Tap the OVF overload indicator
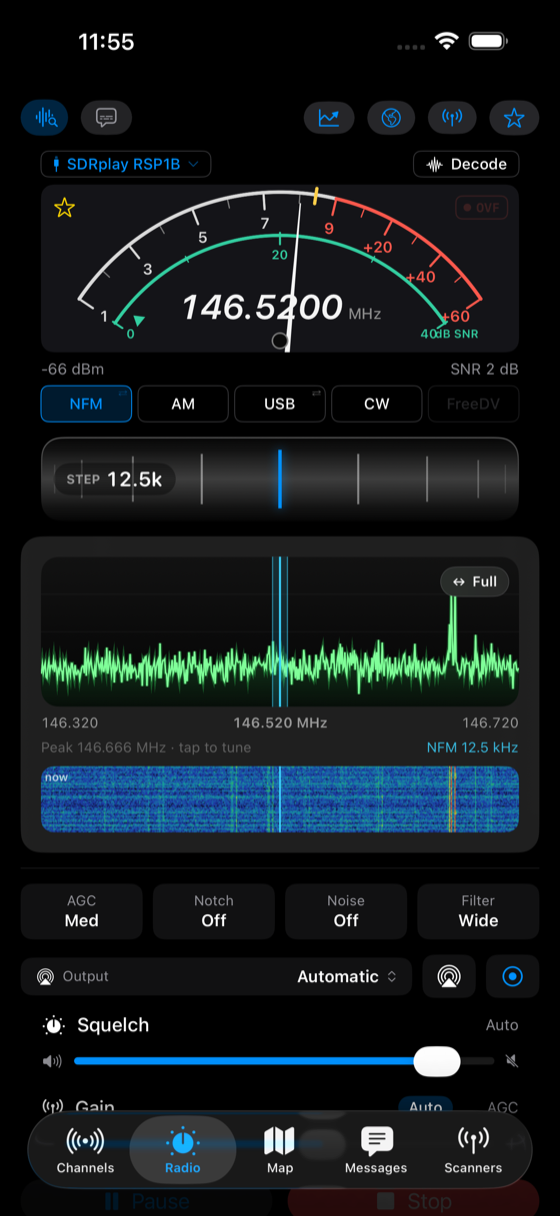 coord(482,208)
